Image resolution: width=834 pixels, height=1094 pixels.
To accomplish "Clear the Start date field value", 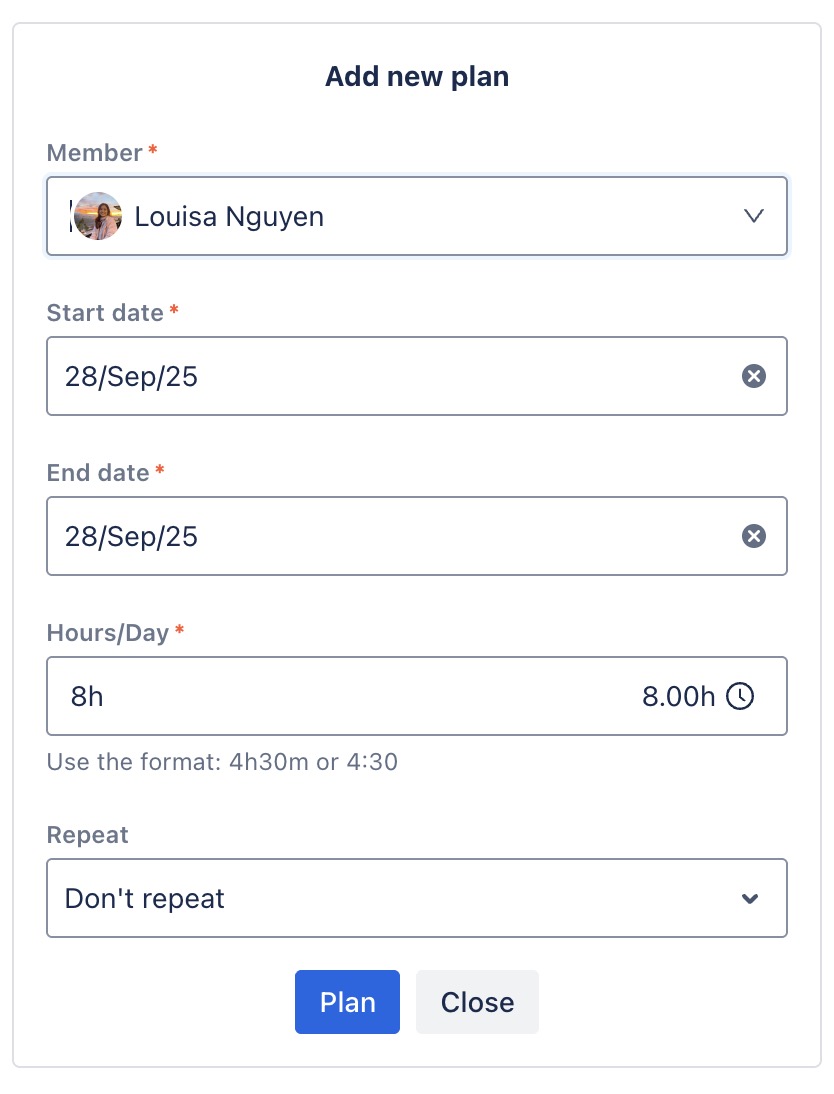I will (753, 376).
